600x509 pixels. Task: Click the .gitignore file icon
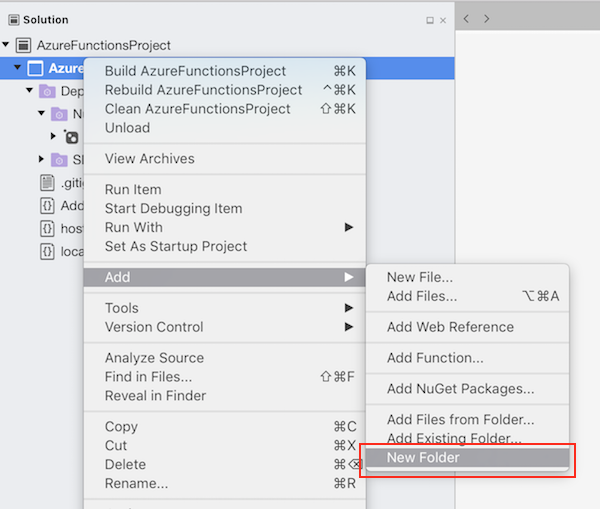pos(46,182)
